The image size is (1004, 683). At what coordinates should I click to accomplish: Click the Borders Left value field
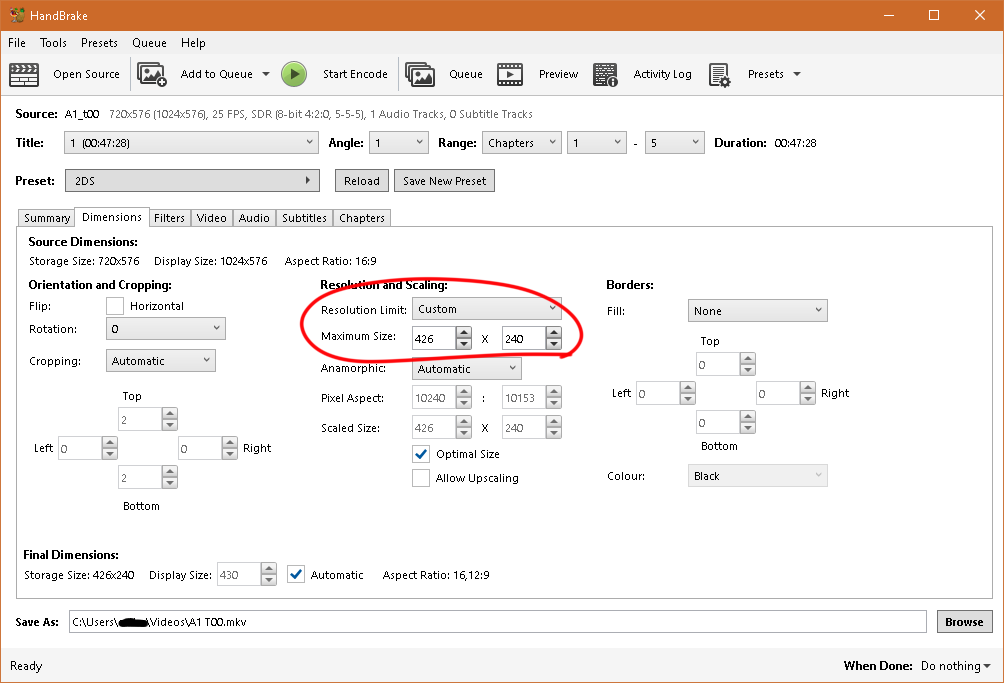658,393
